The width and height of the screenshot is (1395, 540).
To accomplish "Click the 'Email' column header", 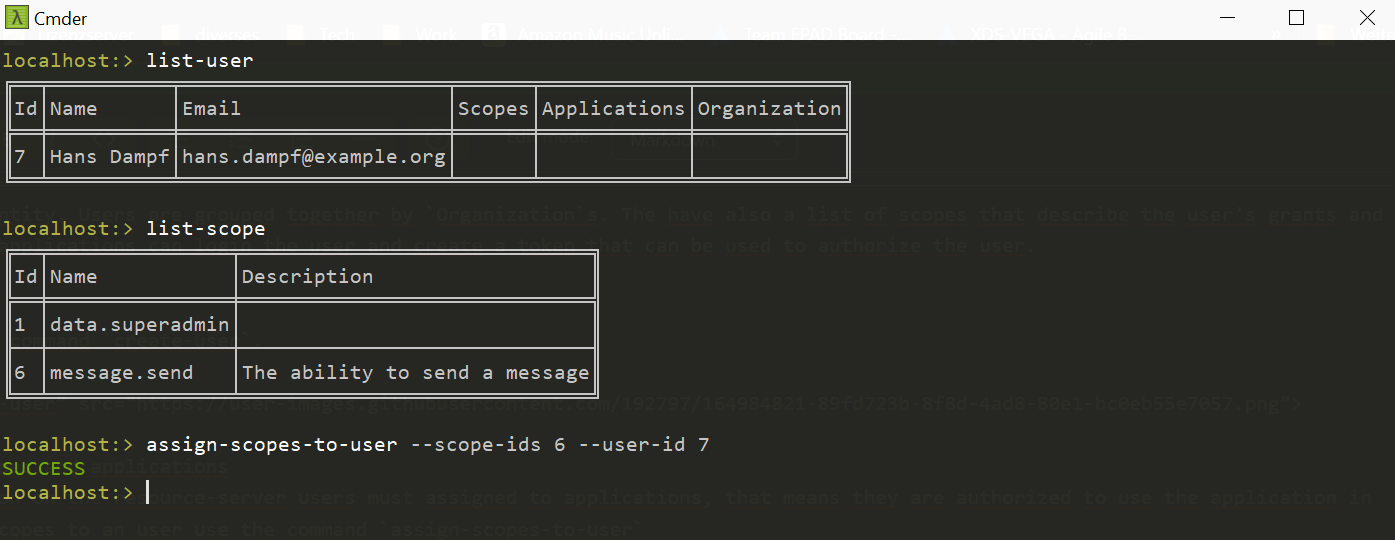I will 211,109.
